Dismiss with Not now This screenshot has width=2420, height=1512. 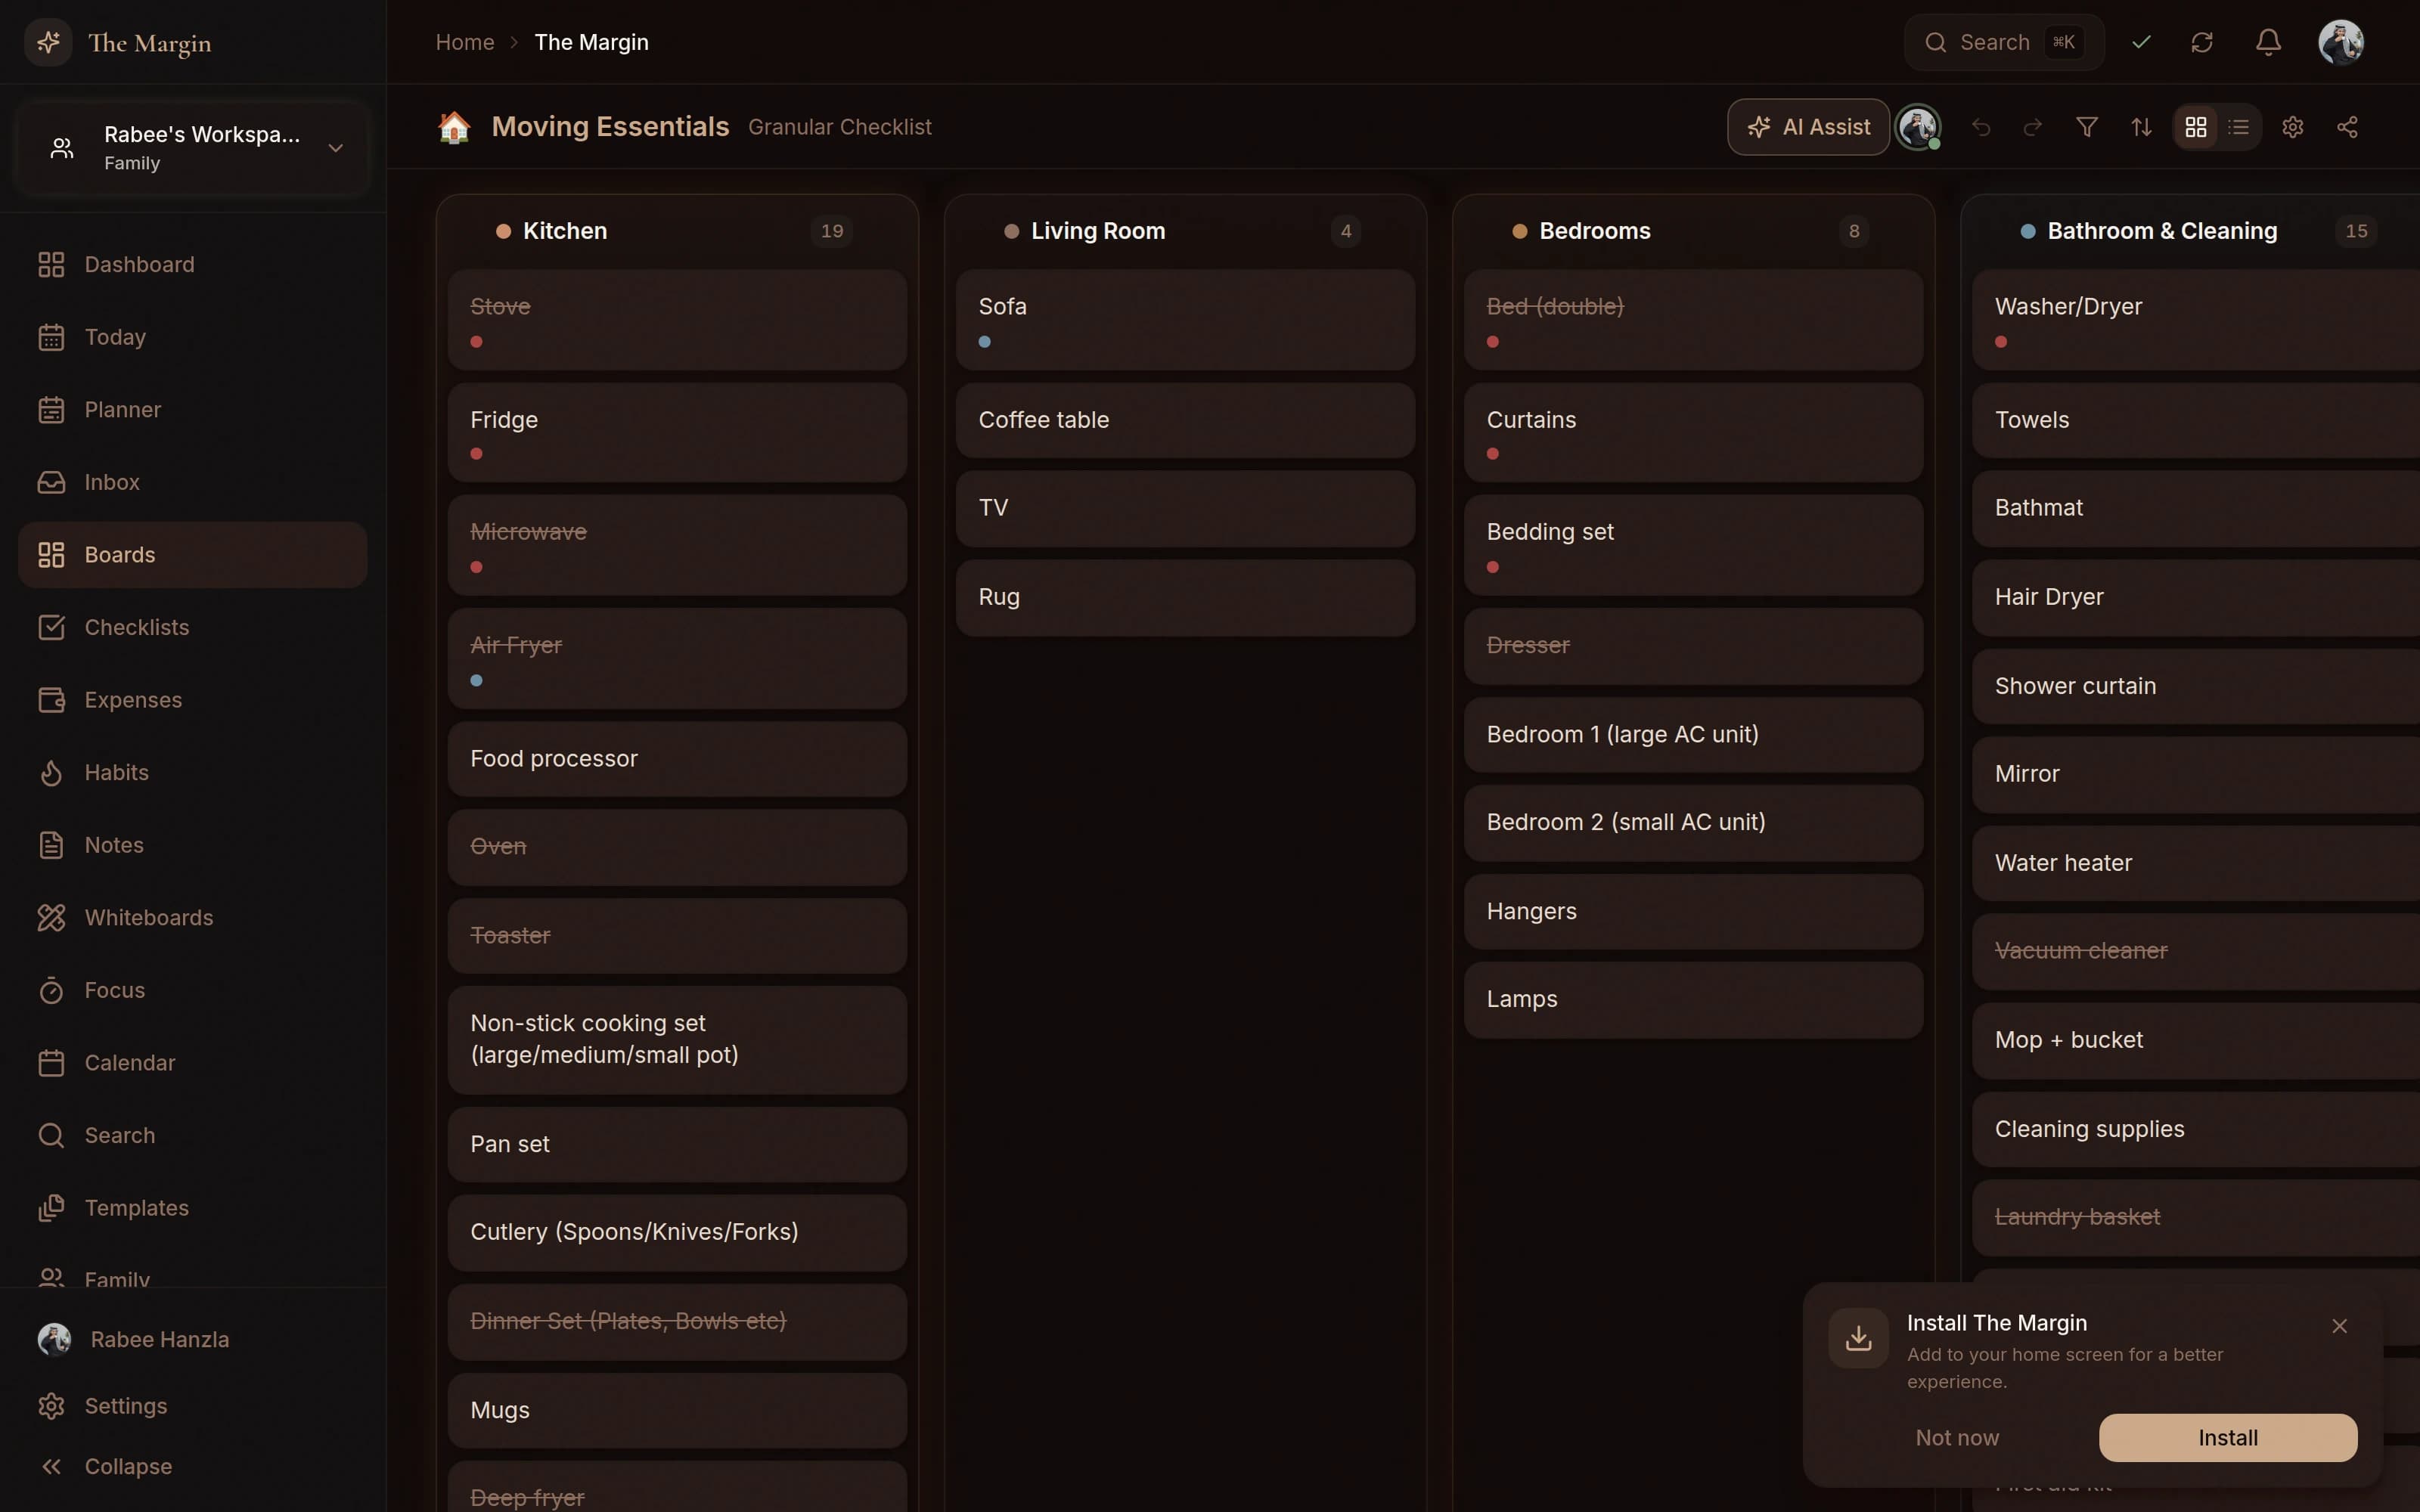tap(1957, 1438)
